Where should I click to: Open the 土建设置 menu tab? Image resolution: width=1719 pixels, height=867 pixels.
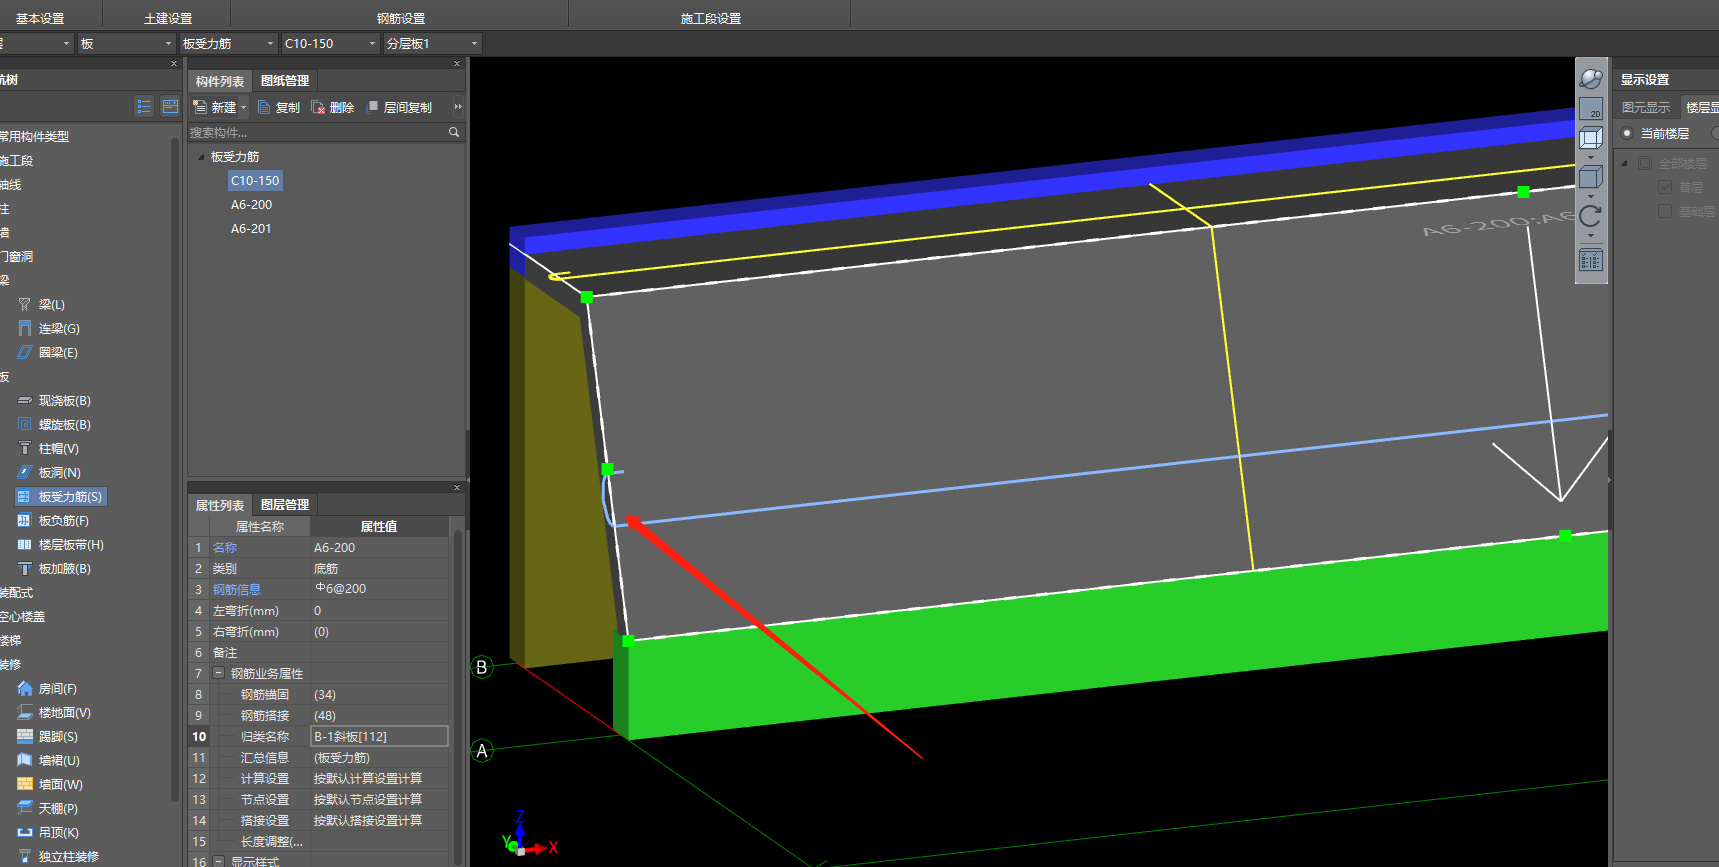coord(168,18)
